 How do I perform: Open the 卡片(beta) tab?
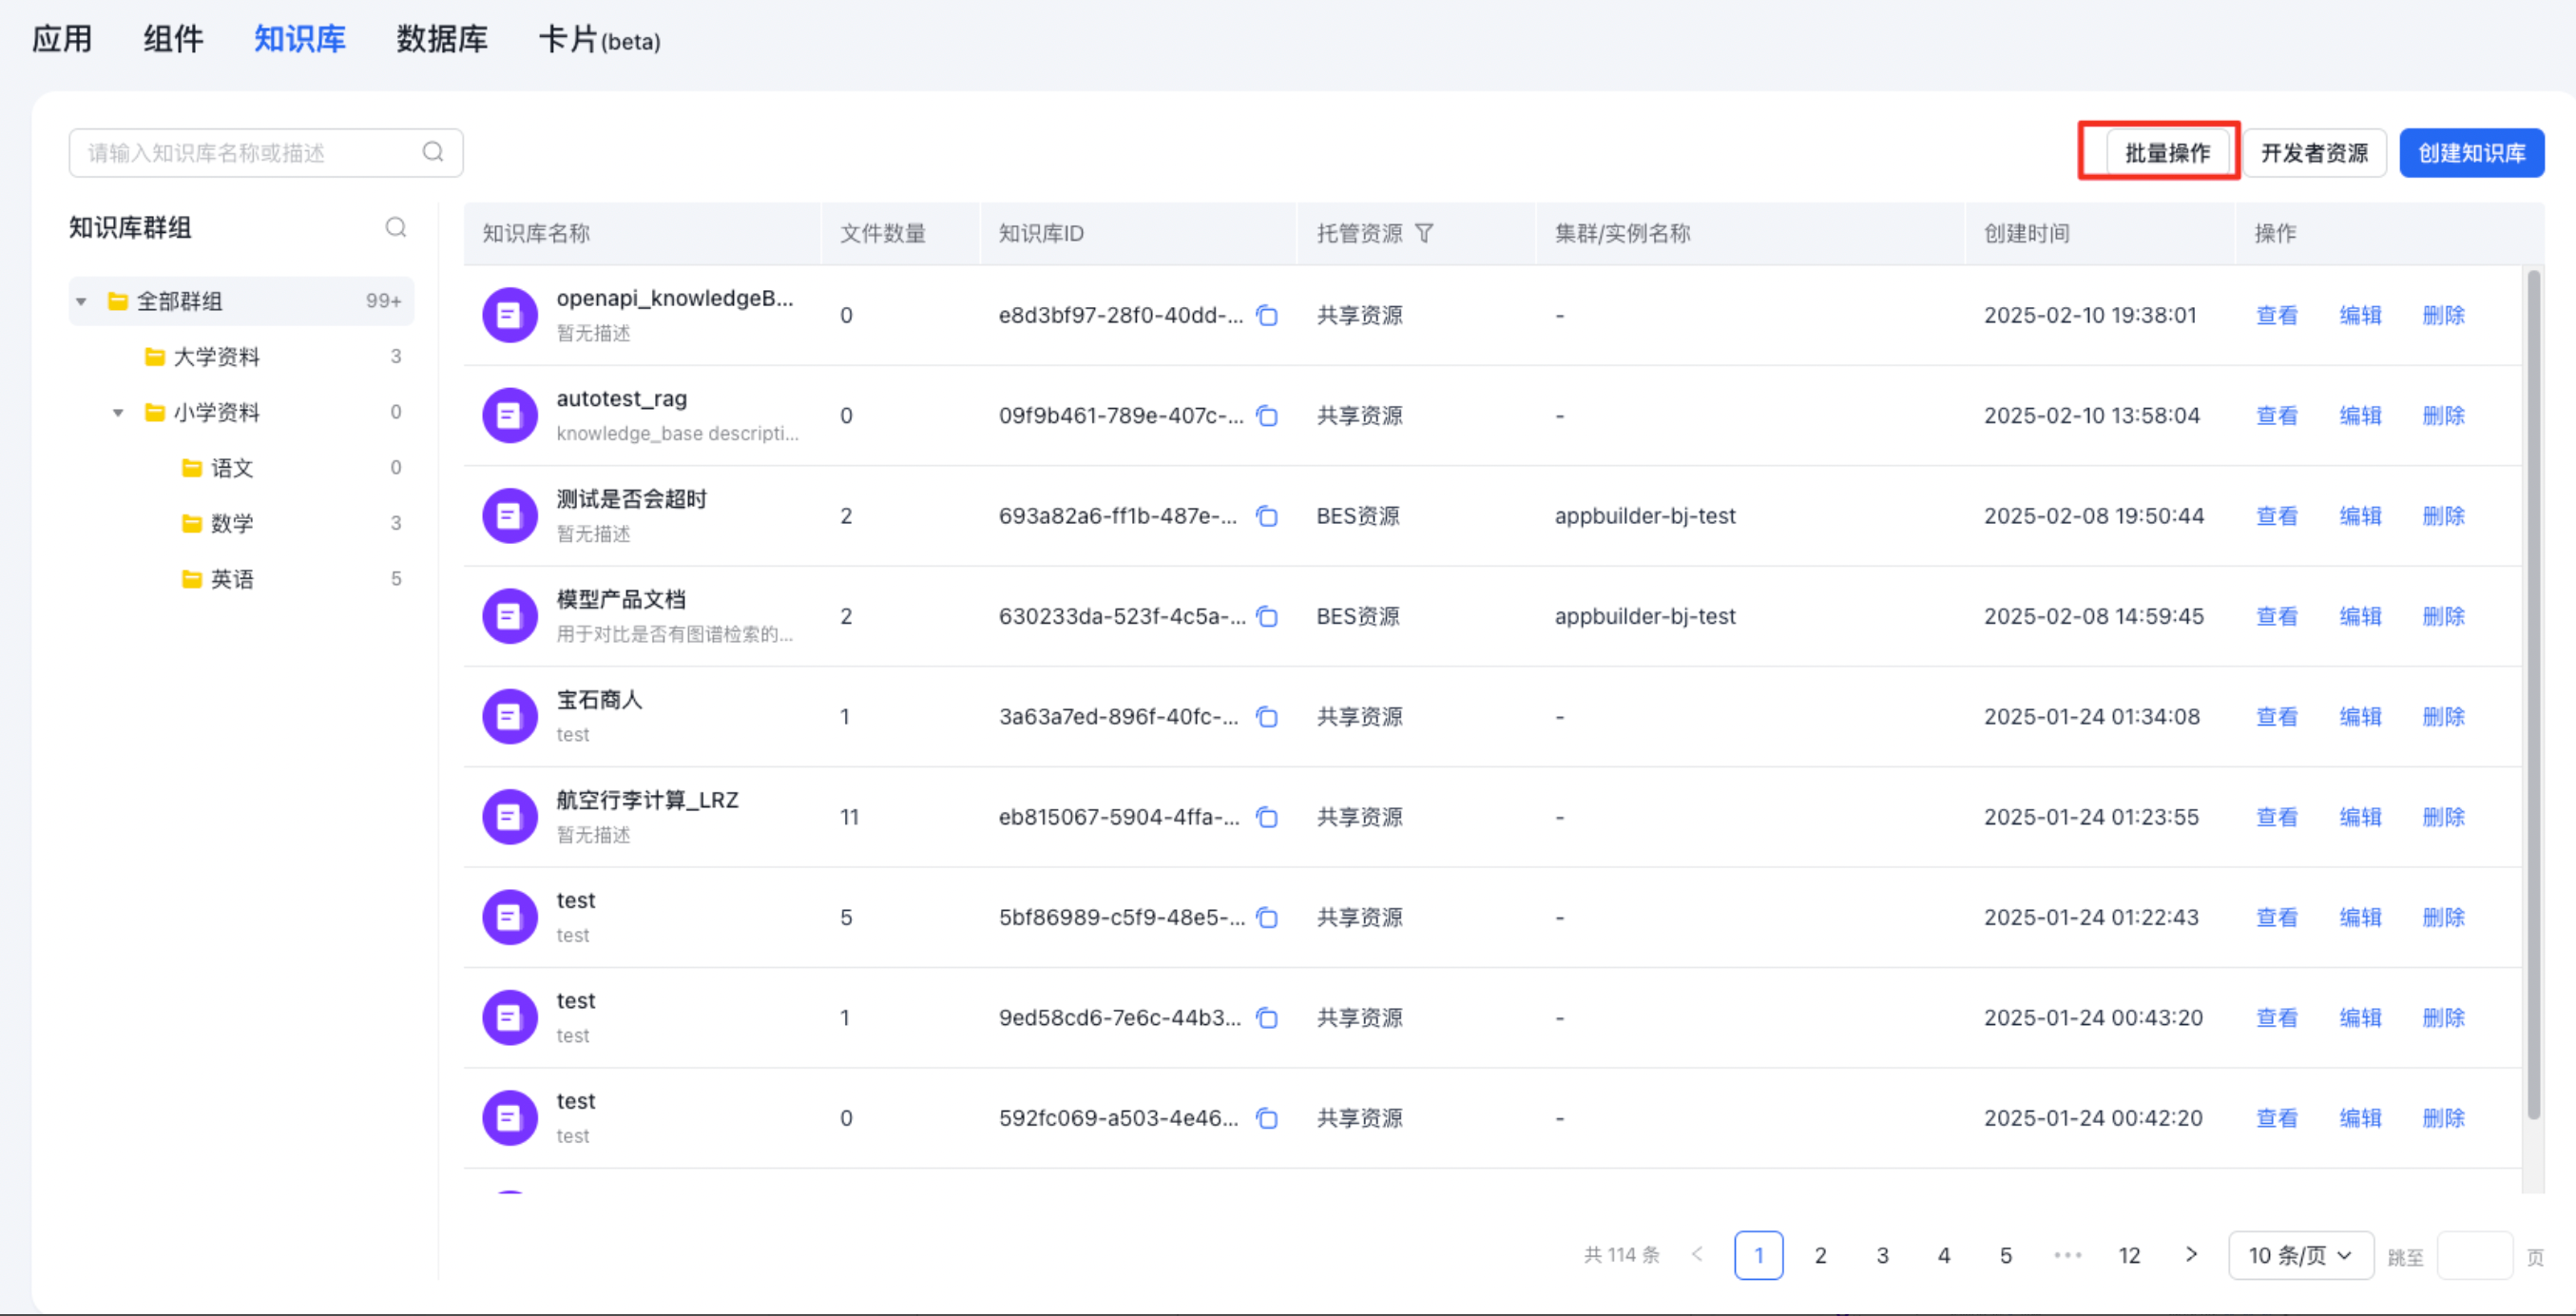click(600, 40)
